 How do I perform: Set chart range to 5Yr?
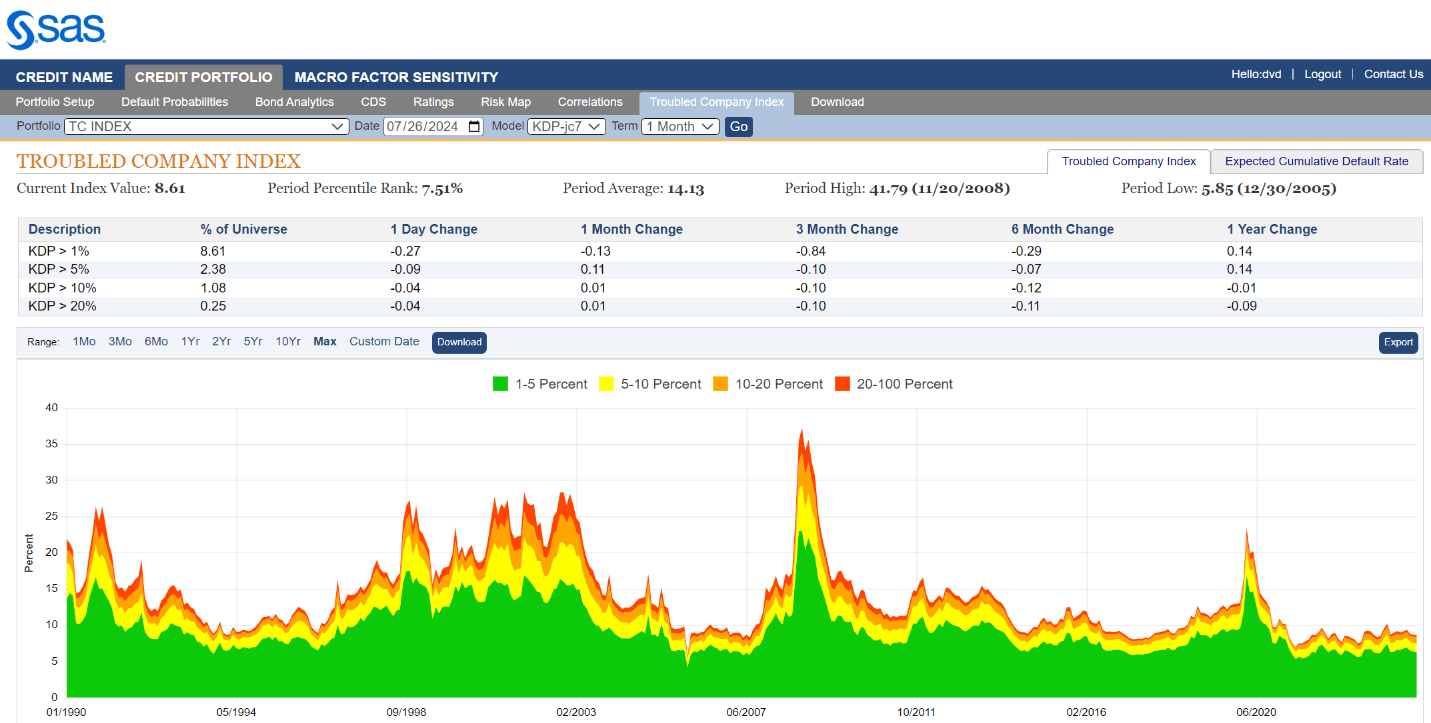(x=253, y=342)
